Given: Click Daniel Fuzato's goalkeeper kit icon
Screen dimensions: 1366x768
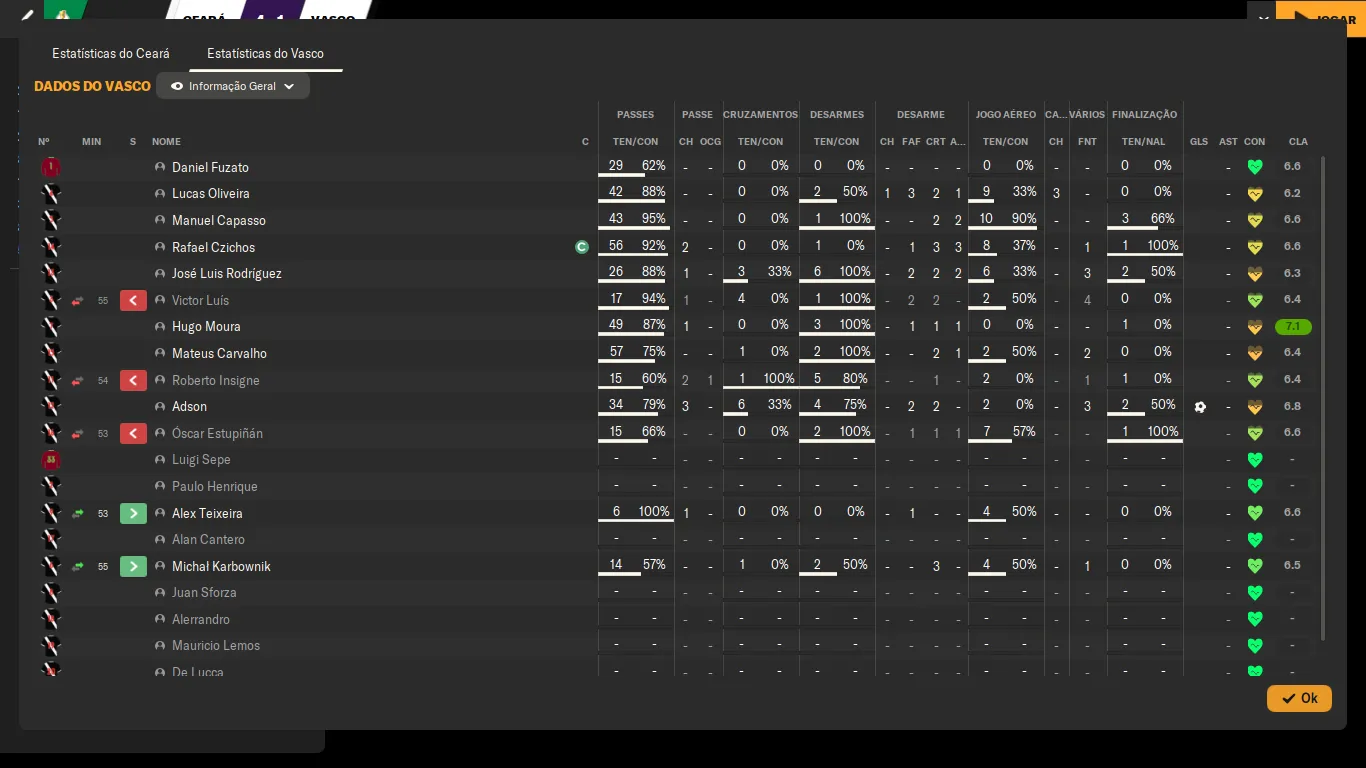Looking at the screenshot, I should [x=51, y=167].
